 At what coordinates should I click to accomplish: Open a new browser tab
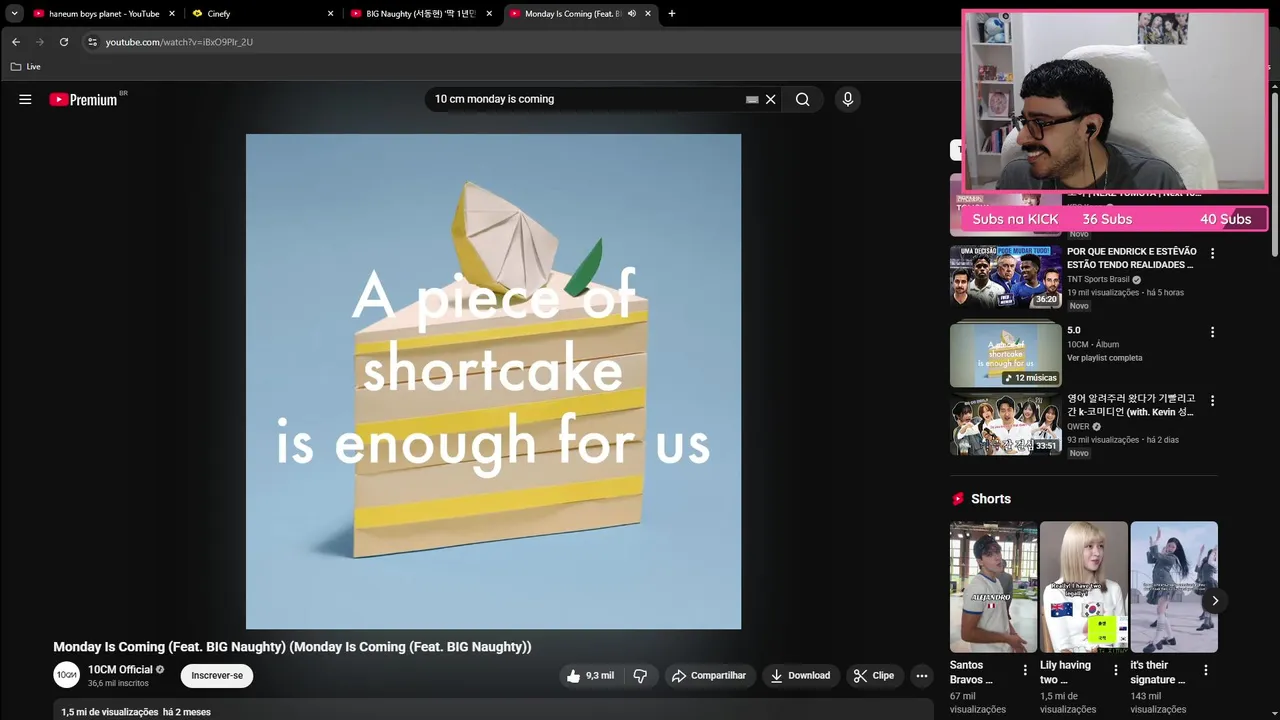pyautogui.click(x=672, y=14)
